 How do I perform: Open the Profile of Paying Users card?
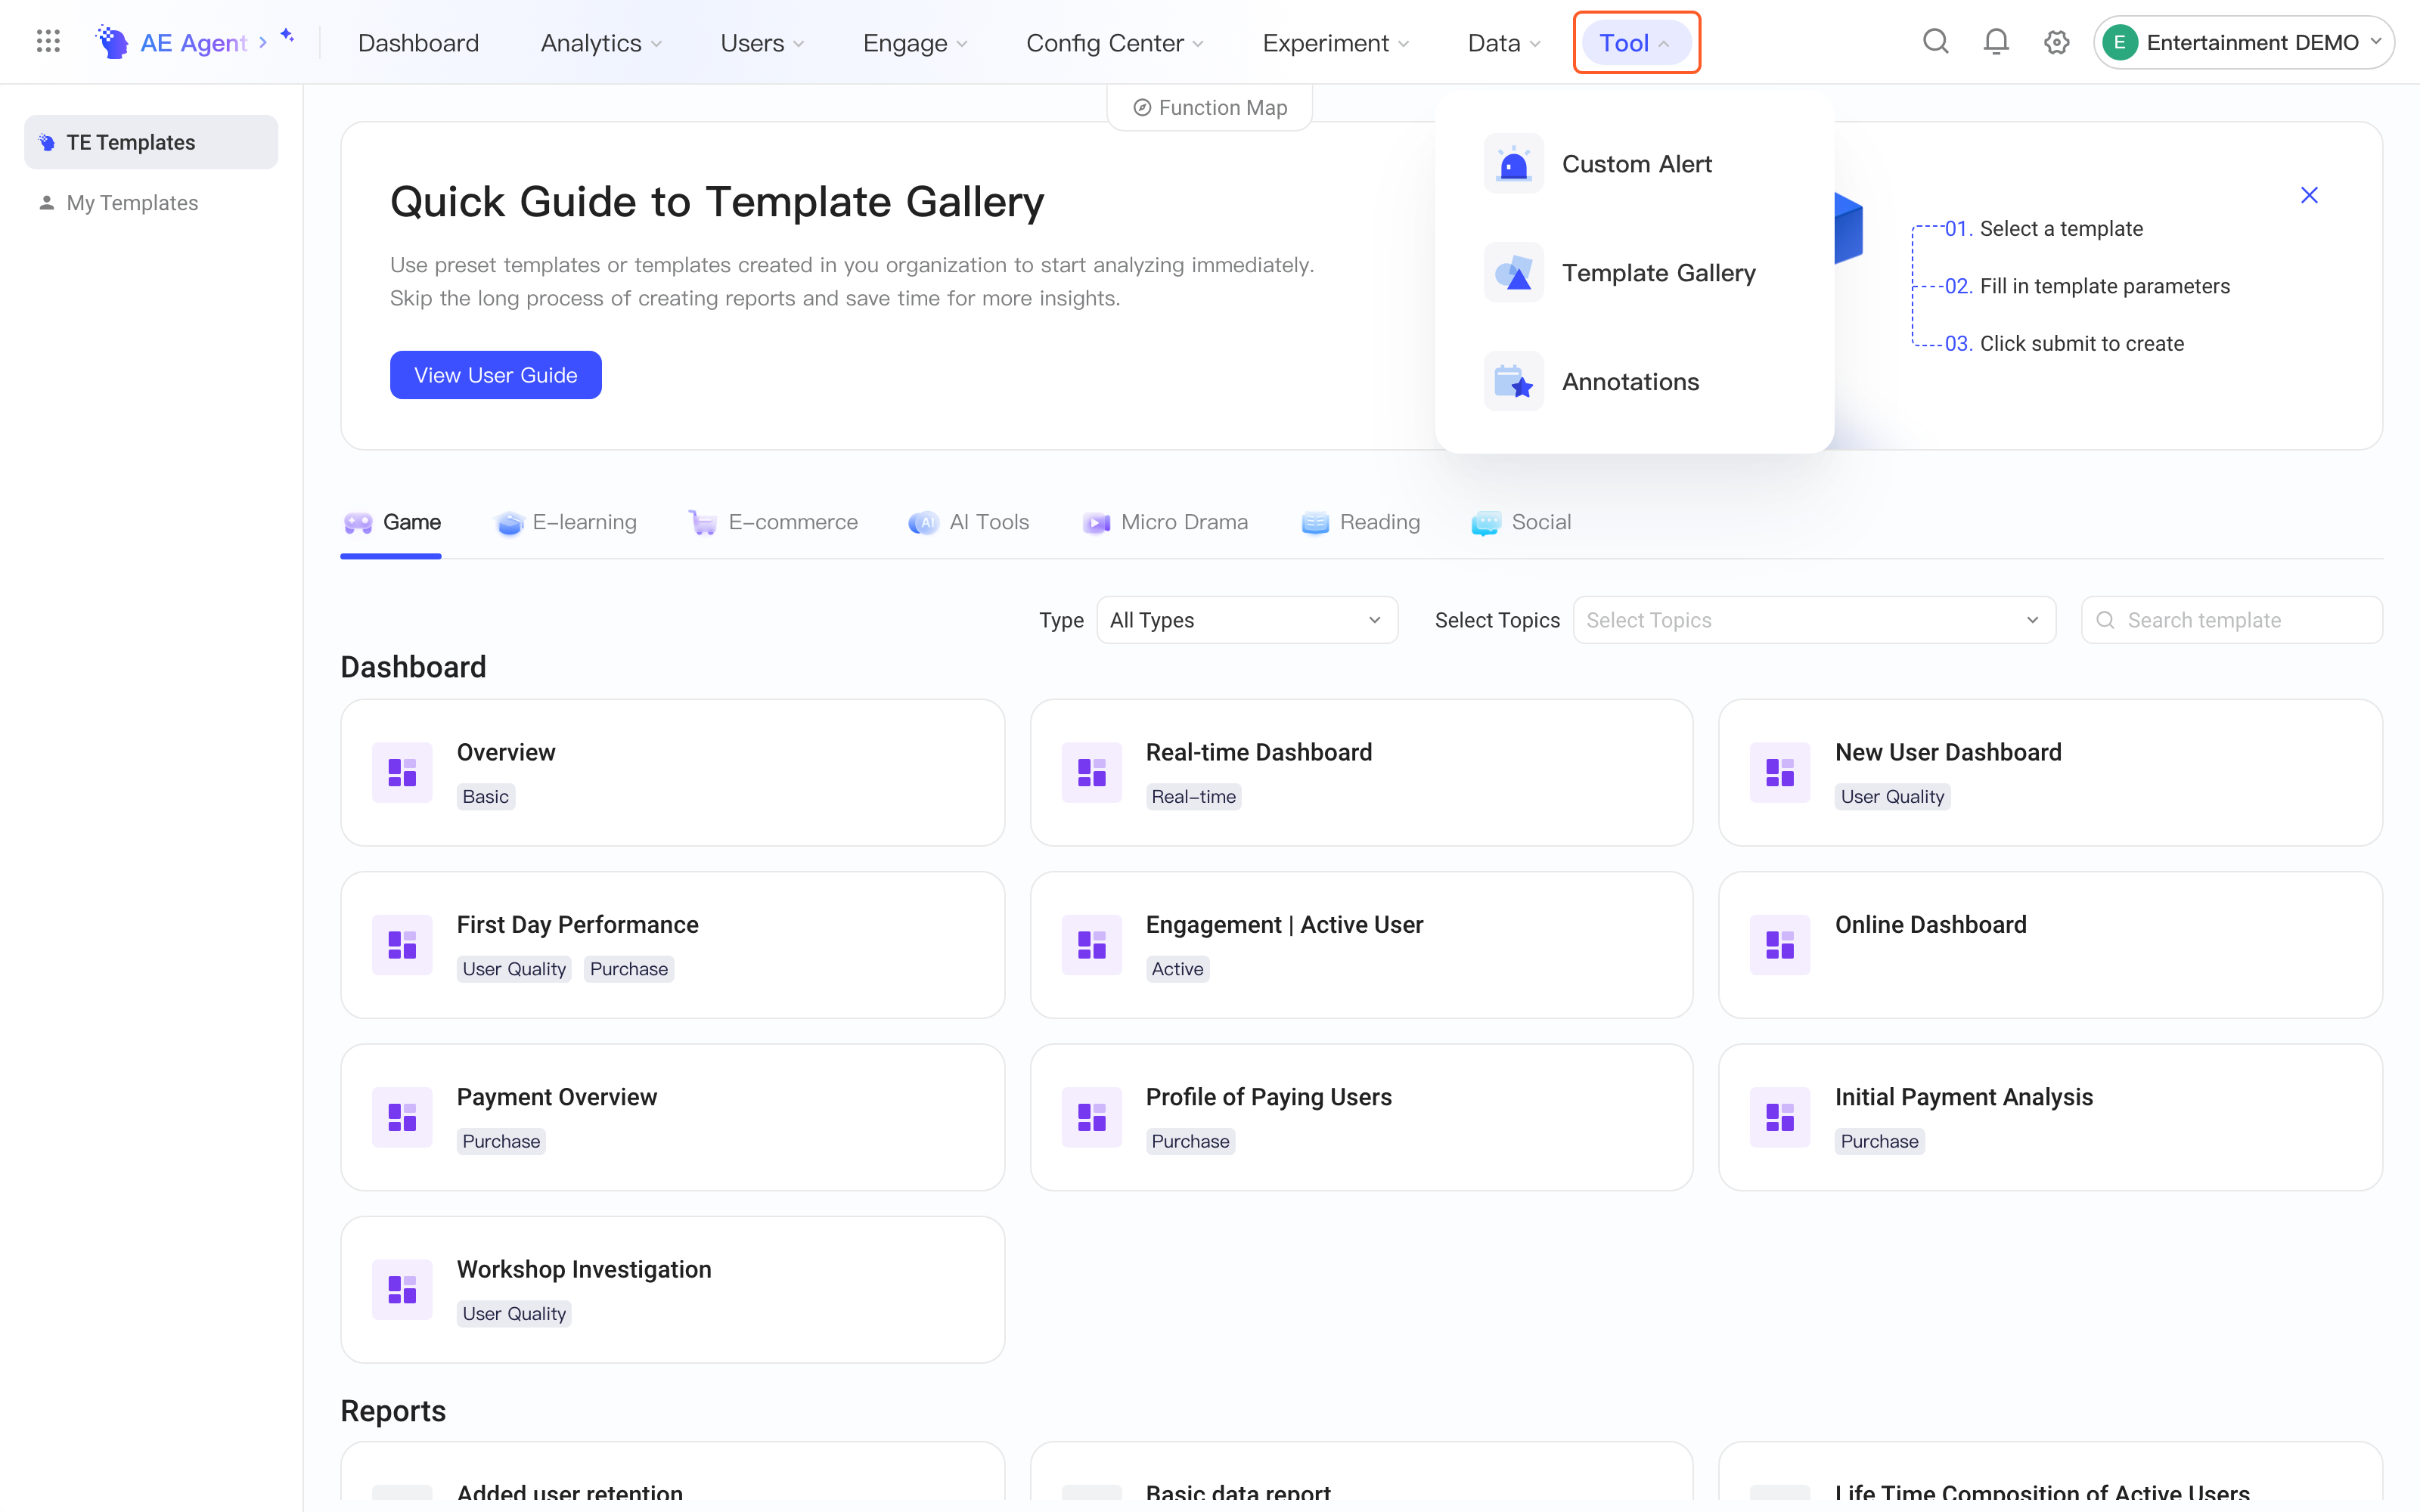tap(1361, 1117)
